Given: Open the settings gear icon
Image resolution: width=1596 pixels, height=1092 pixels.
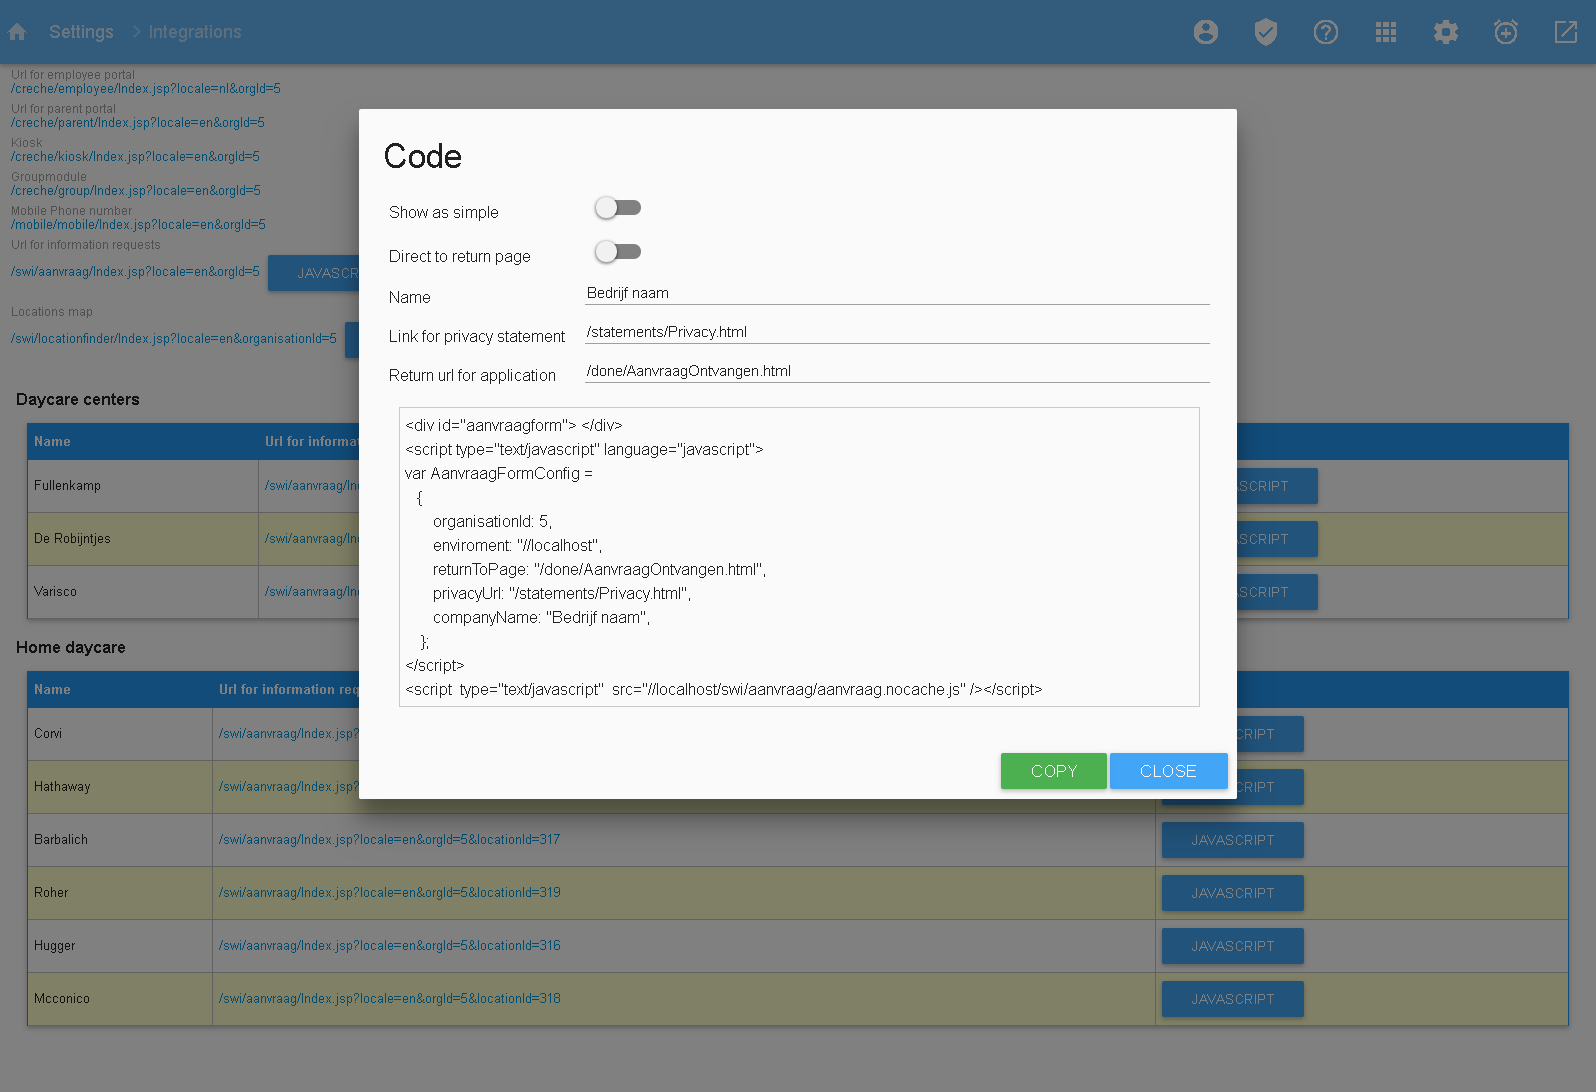Looking at the screenshot, I should point(1446,32).
